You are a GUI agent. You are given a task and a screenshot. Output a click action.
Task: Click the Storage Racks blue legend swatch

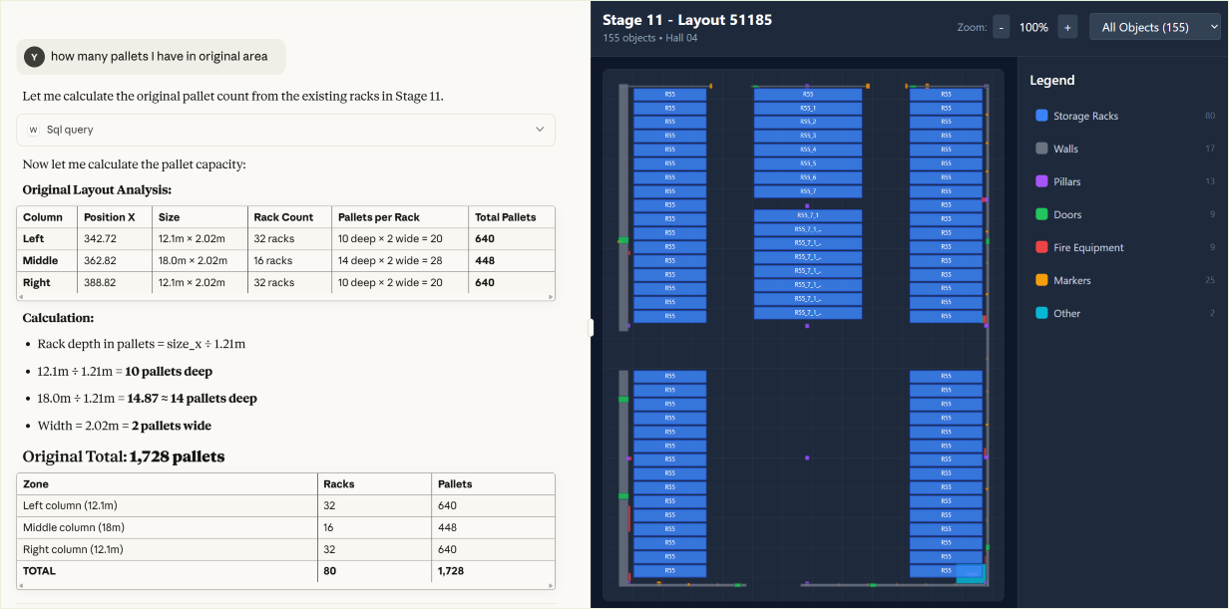1041,116
